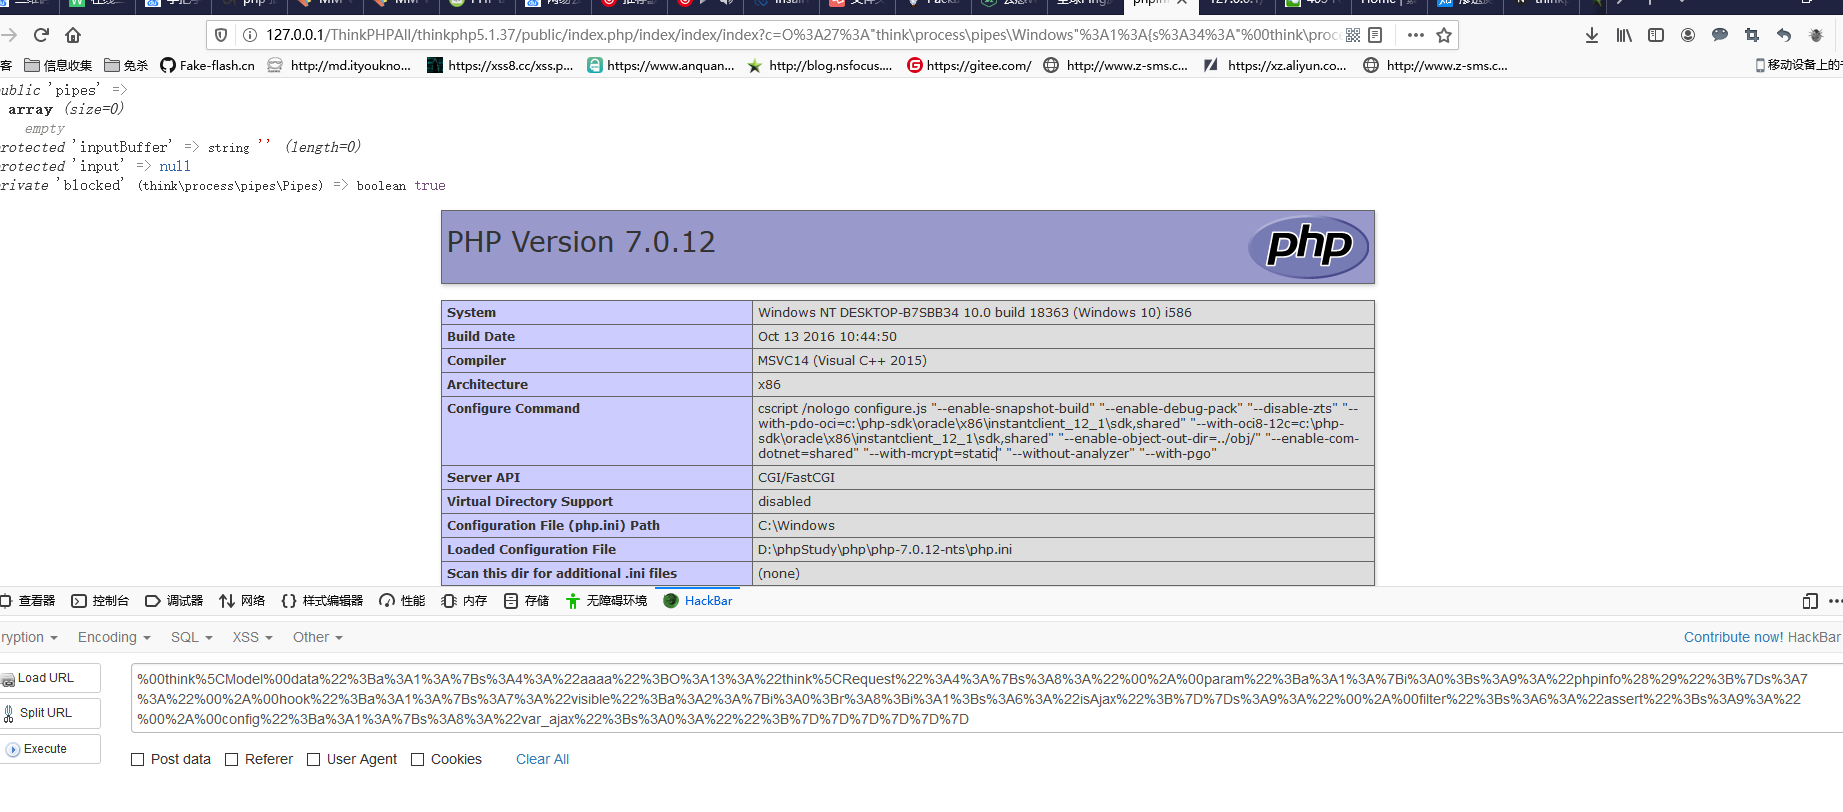The image size is (1843, 812).
Task: Open the library bookshelf icon
Action: point(1624,35)
